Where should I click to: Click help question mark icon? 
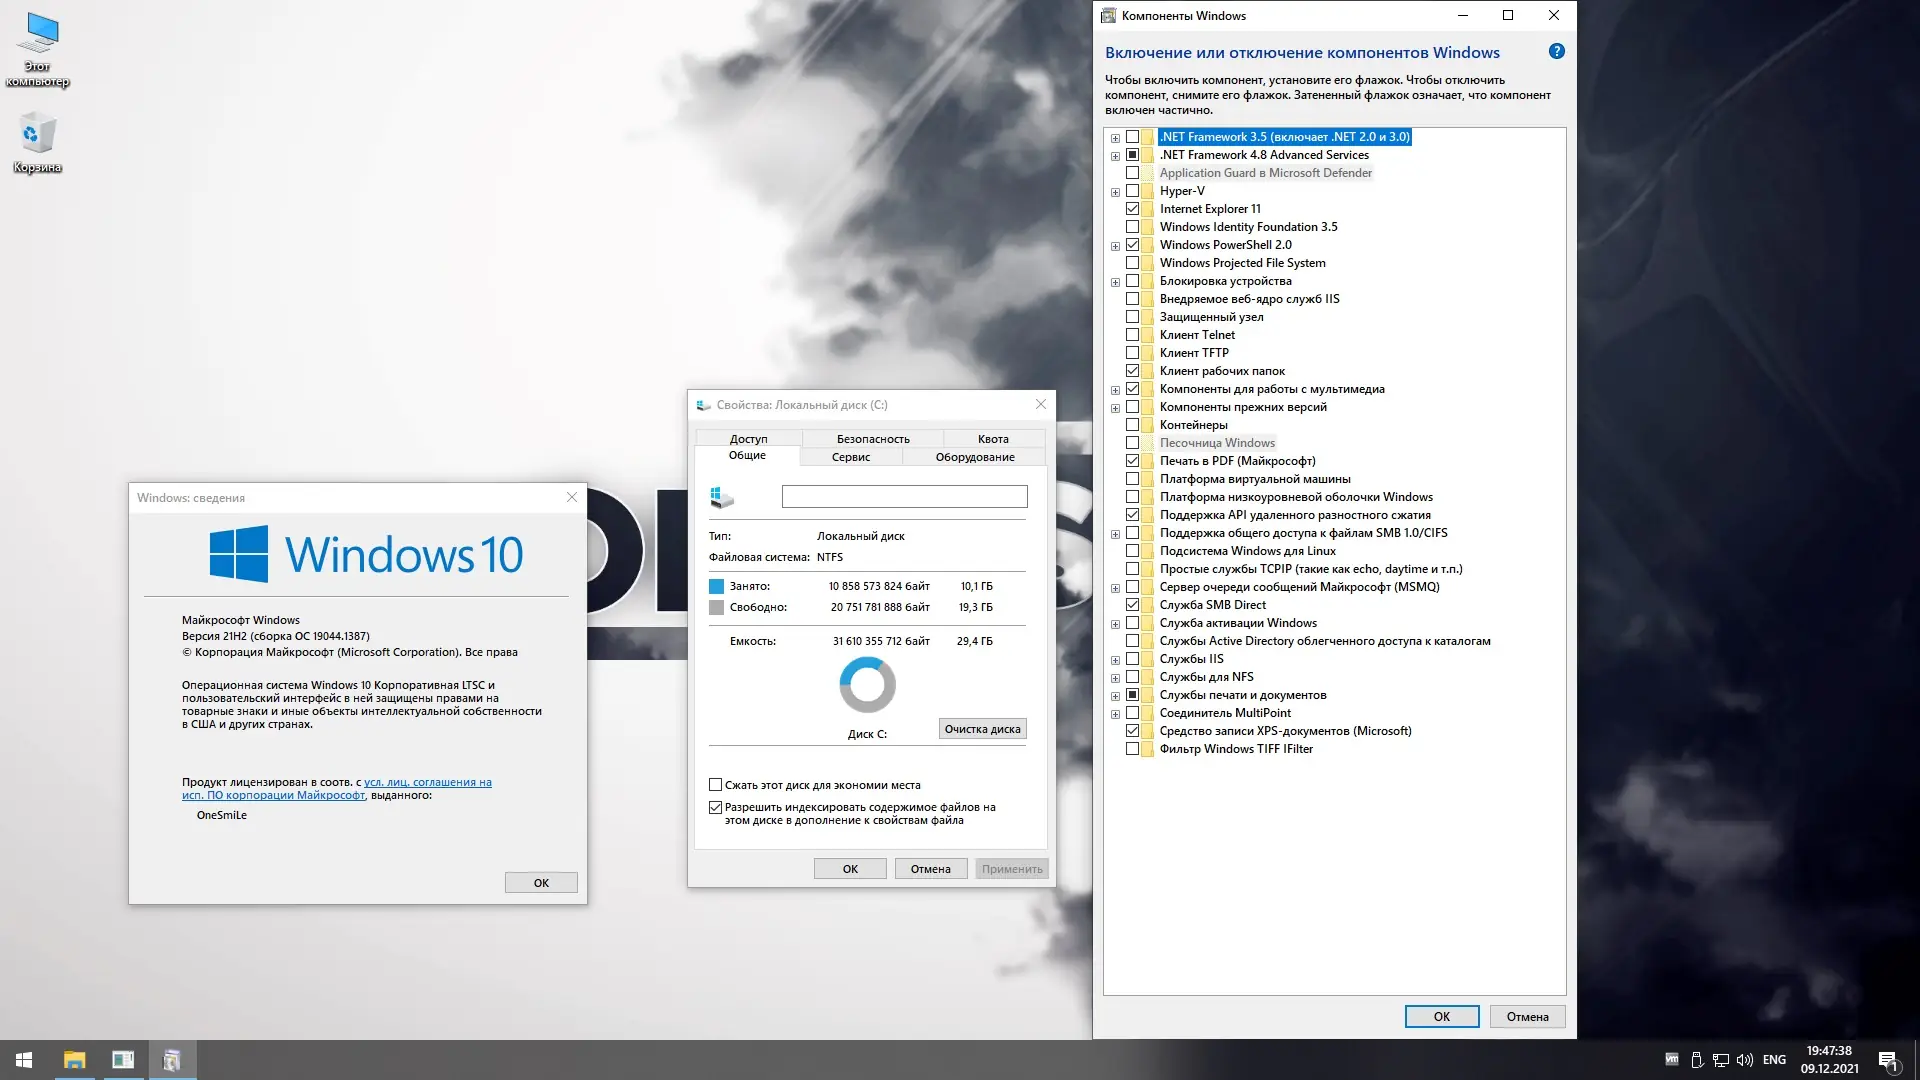(x=1556, y=52)
